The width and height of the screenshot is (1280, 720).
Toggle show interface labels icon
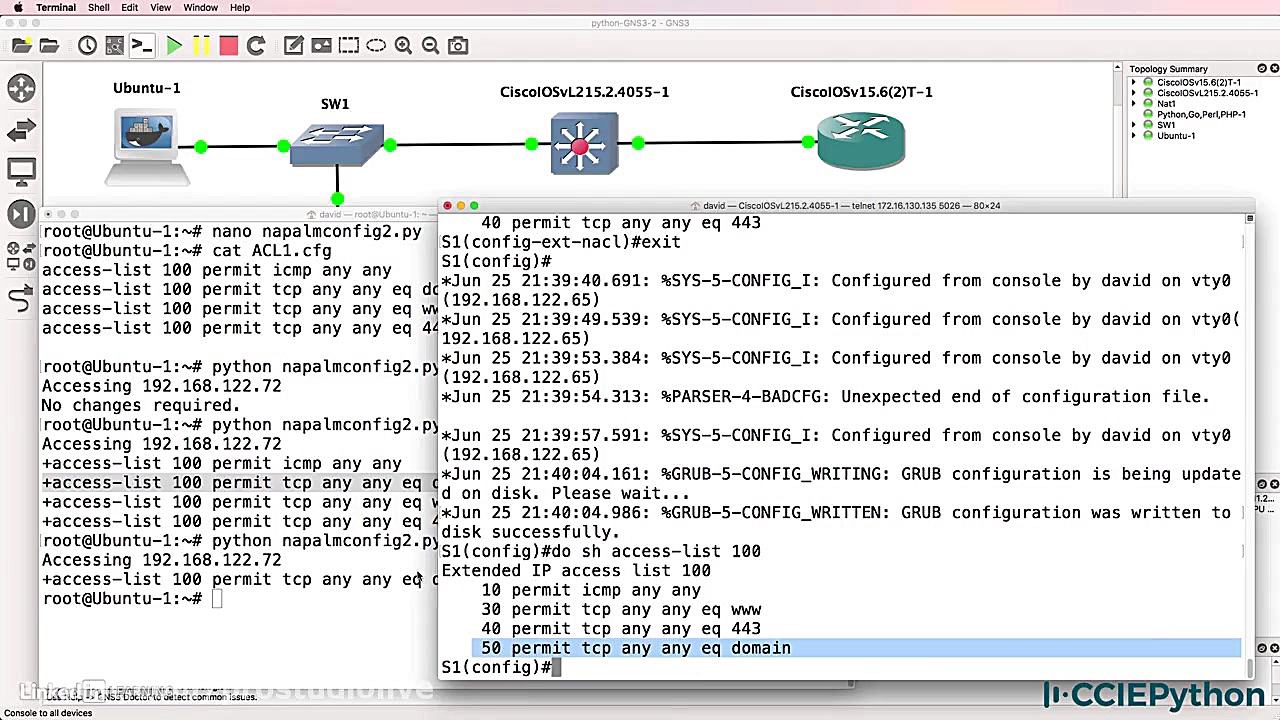click(x=115, y=45)
